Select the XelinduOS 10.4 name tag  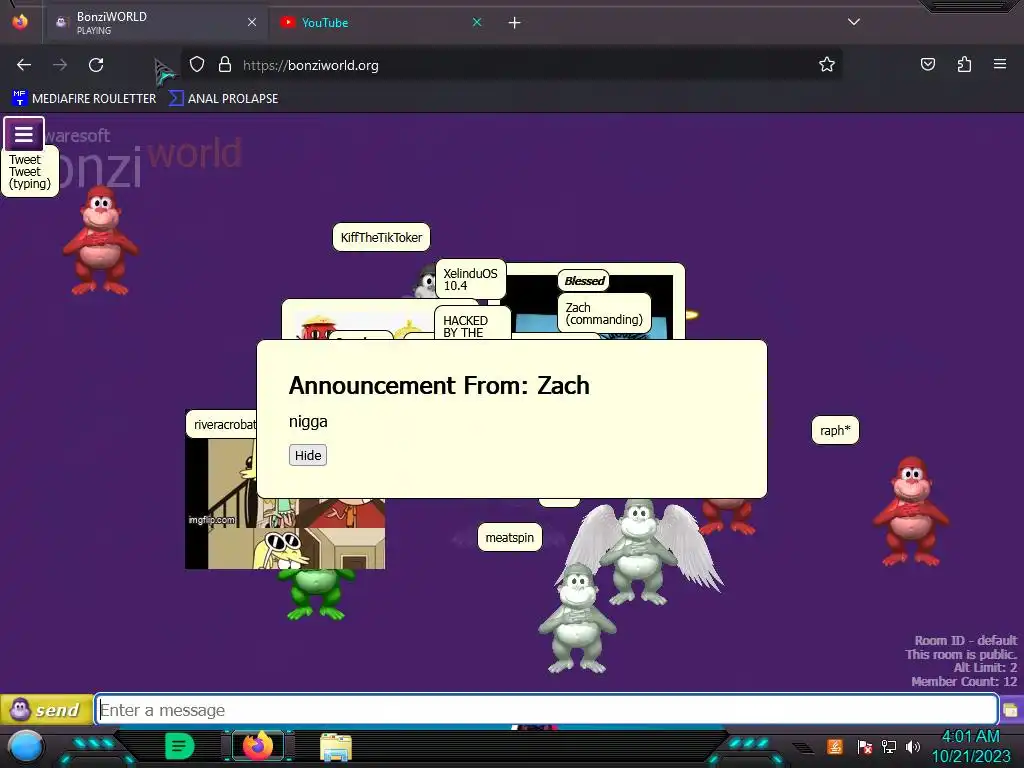click(x=470, y=280)
